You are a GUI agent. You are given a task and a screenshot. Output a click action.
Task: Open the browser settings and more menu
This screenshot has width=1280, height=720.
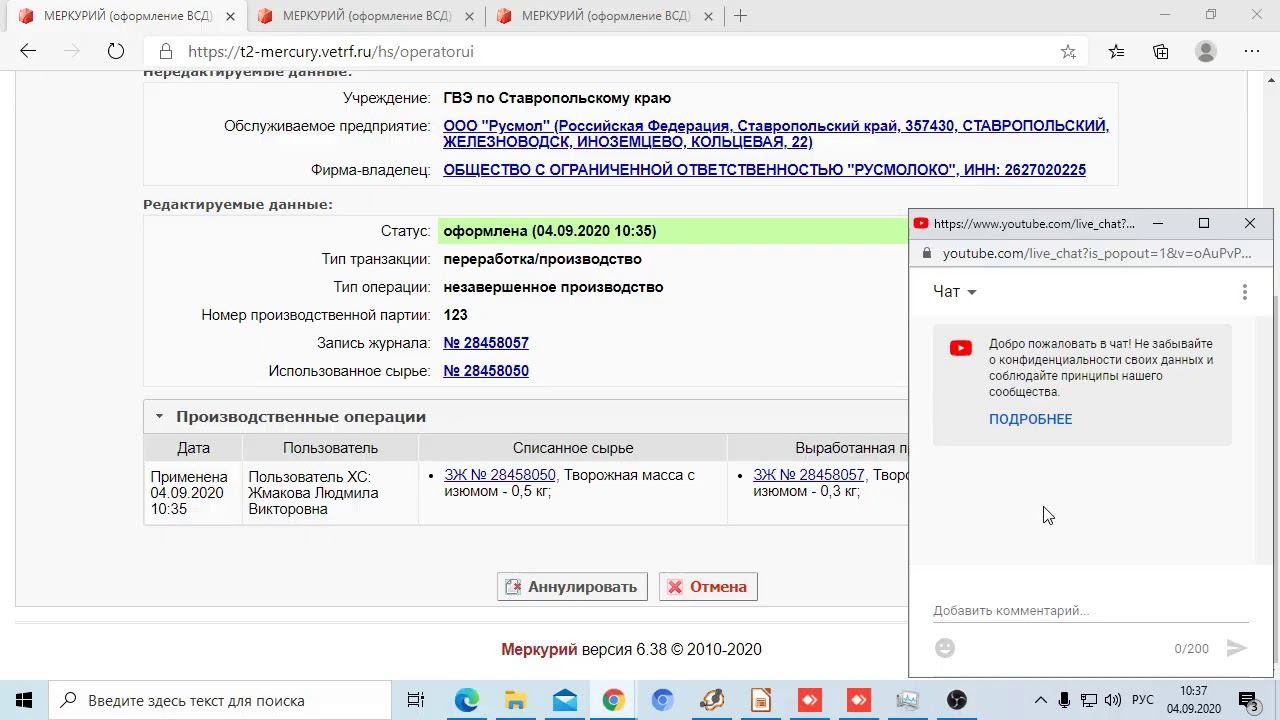[x=1251, y=52]
